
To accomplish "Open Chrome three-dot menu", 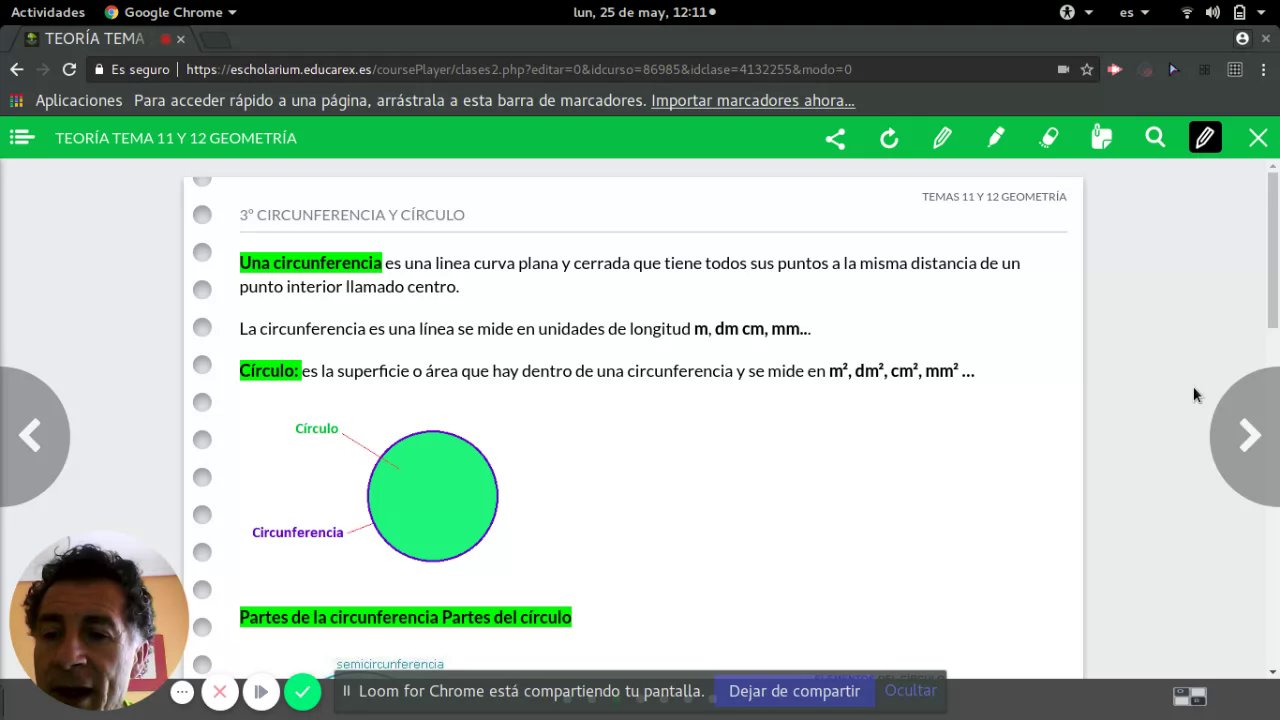I will point(1263,69).
